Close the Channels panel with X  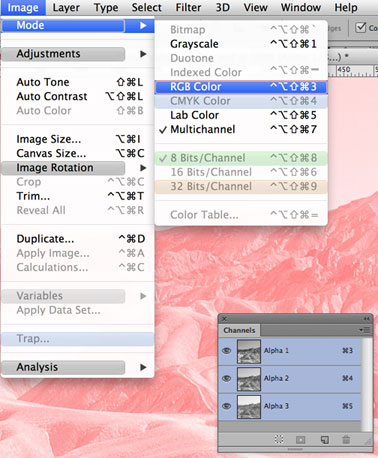pos(224,319)
